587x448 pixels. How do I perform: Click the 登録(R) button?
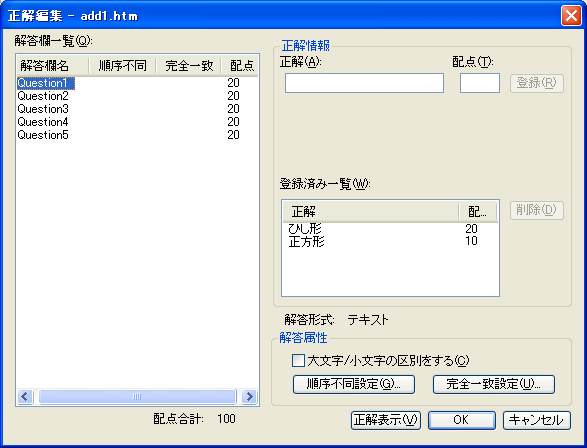pos(536,83)
